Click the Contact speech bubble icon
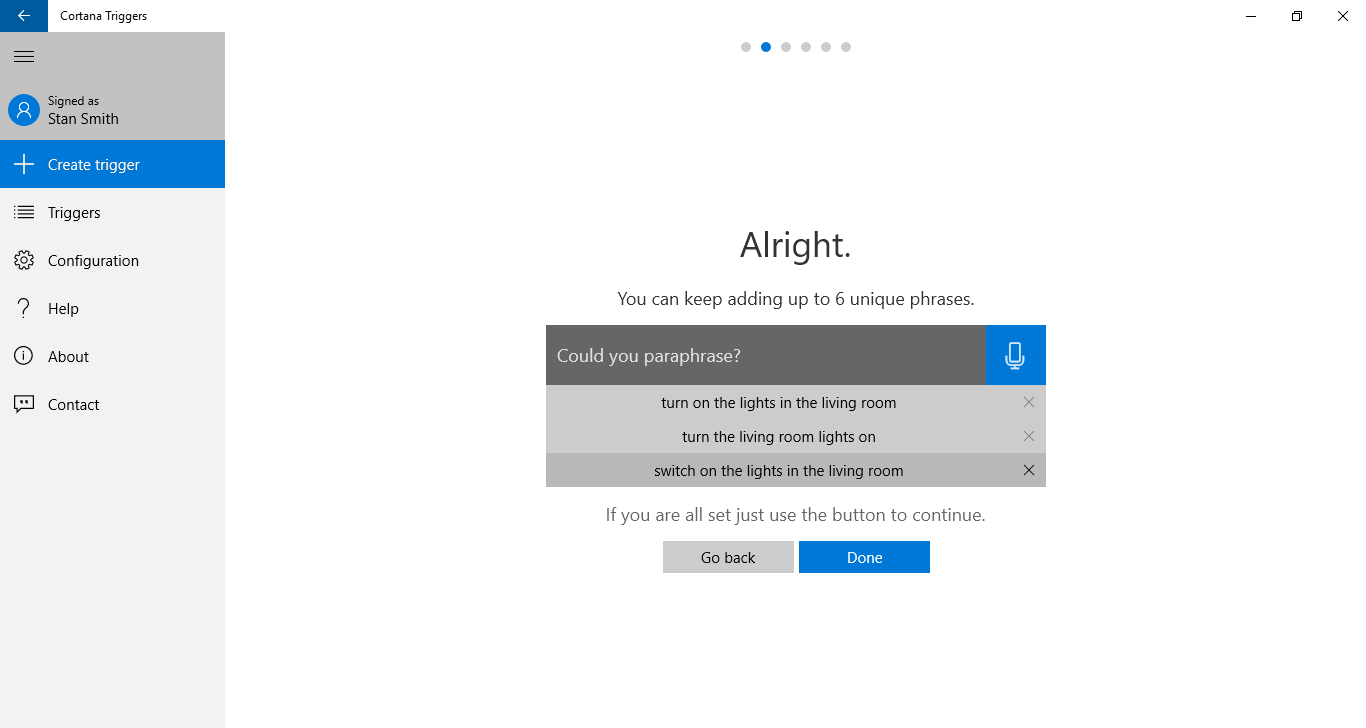 [24, 405]
